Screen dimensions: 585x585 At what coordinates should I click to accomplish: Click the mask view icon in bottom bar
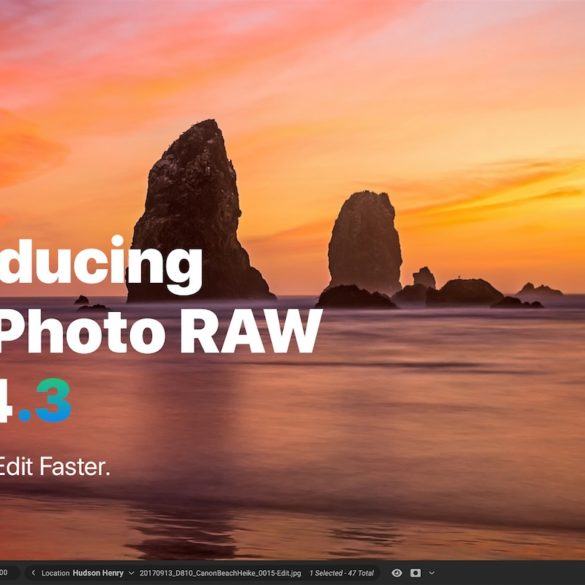click(x=415, y=573)
